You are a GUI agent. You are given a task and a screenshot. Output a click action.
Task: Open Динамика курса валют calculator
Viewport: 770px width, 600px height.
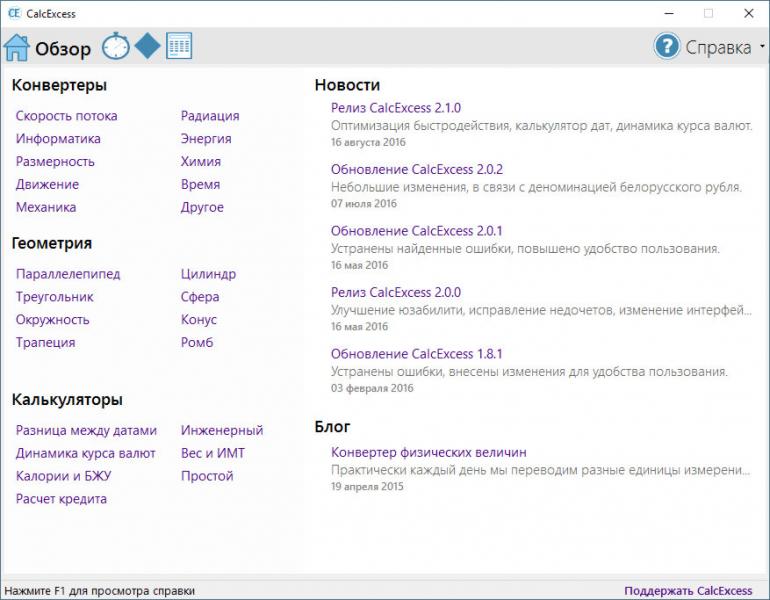coord(85,453)
